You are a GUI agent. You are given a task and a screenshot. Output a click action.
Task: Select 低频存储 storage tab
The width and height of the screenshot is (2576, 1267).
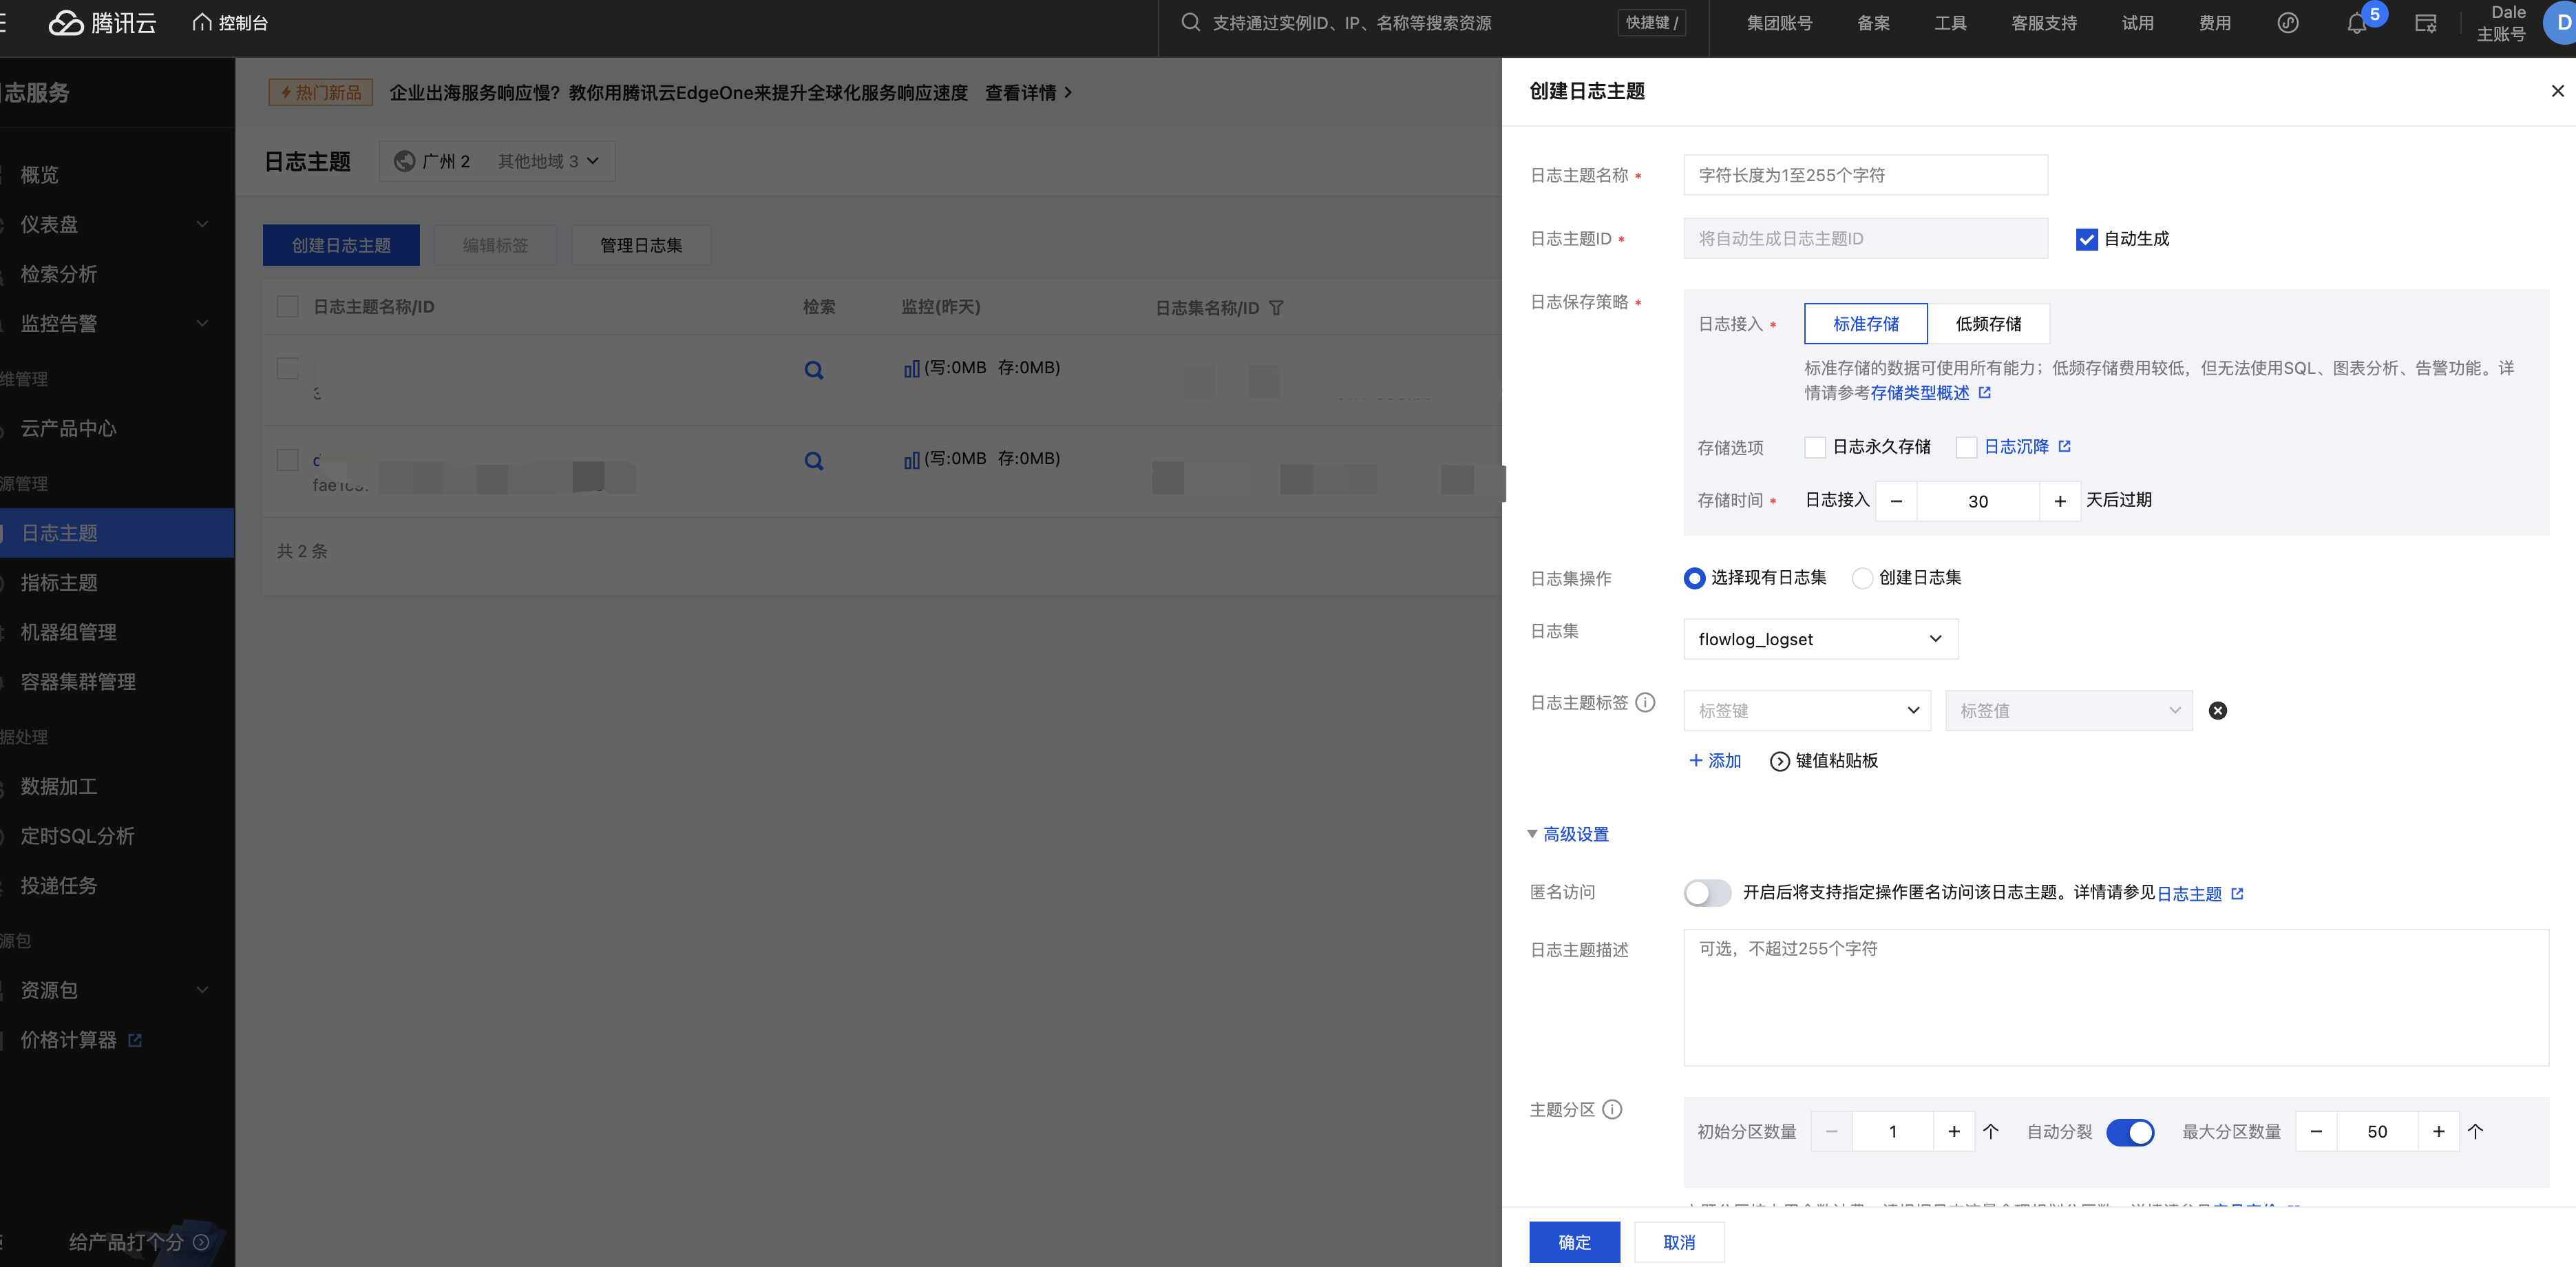click(1988, 324)
